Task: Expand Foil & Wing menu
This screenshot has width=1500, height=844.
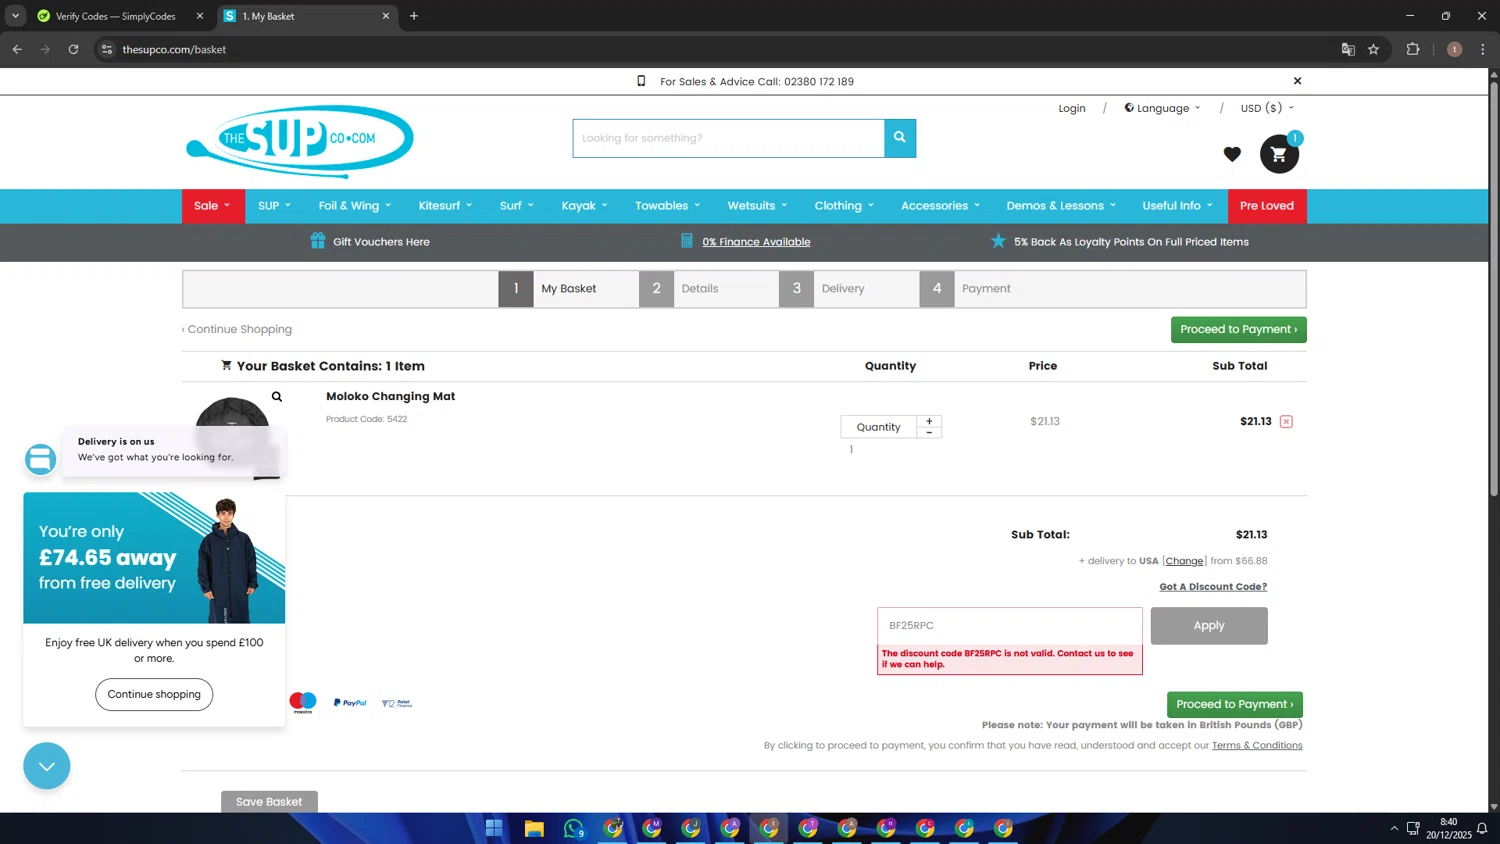Action: pyautogui.click(x=355, y=206)
